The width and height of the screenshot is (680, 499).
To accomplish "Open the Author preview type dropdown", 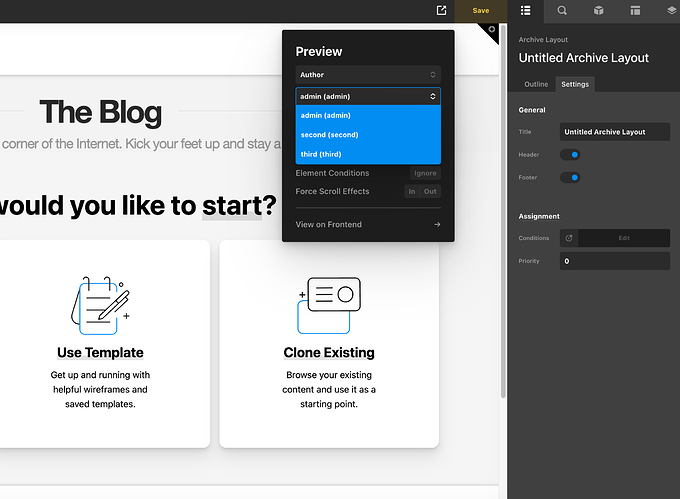I will click(367, 75).
